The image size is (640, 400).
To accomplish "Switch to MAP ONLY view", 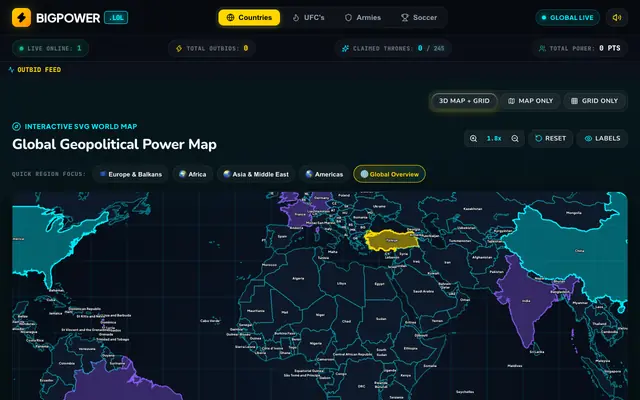I will 530,101.
